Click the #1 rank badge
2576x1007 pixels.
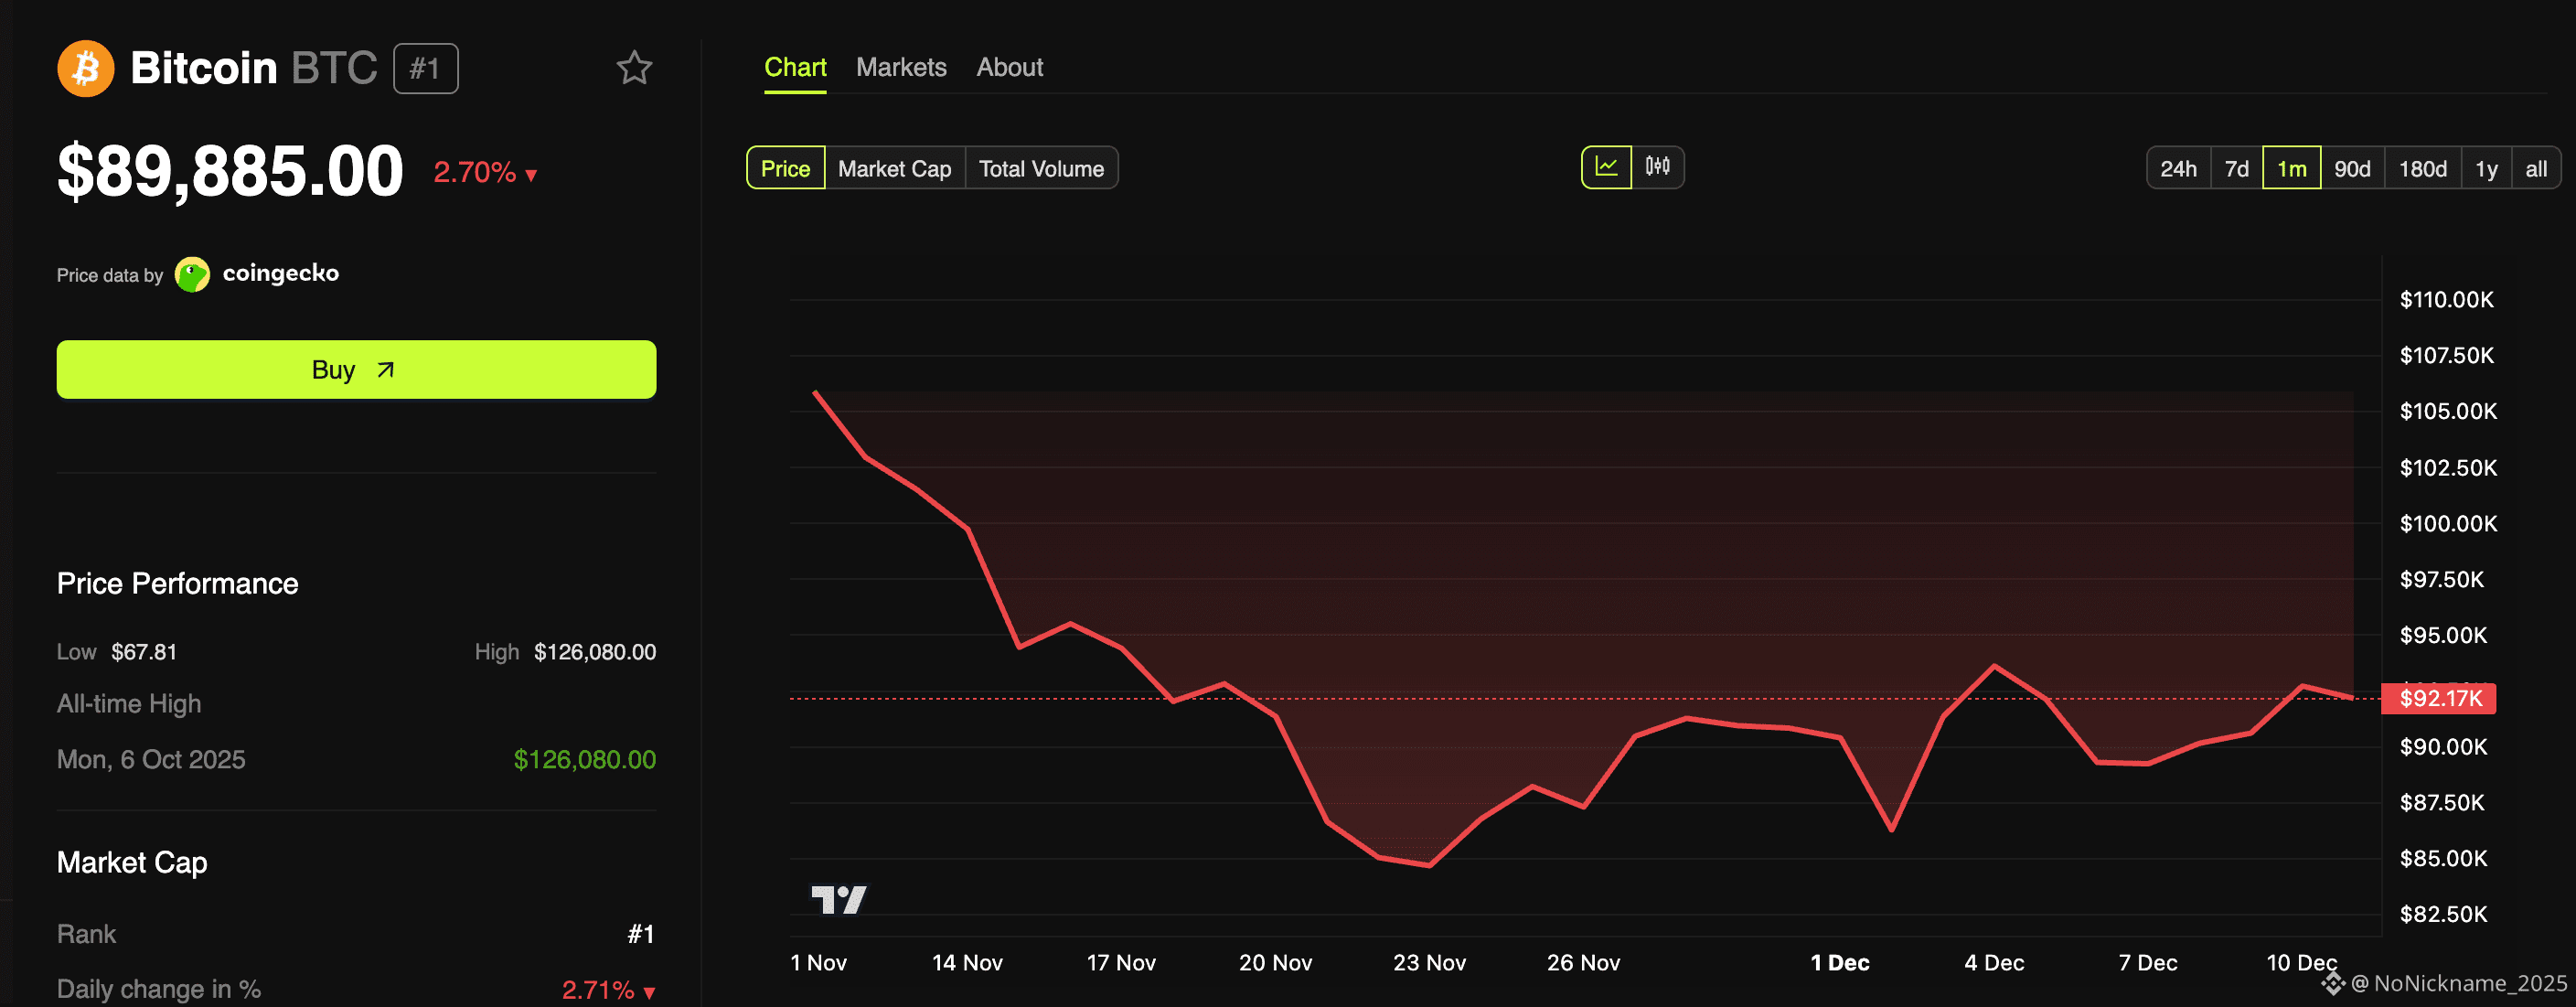tap(425, 69)
